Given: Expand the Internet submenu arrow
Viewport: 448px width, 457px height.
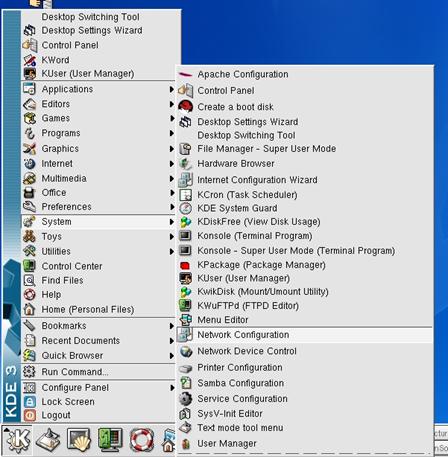Looking at the screenshot, I should pos(171,163).
